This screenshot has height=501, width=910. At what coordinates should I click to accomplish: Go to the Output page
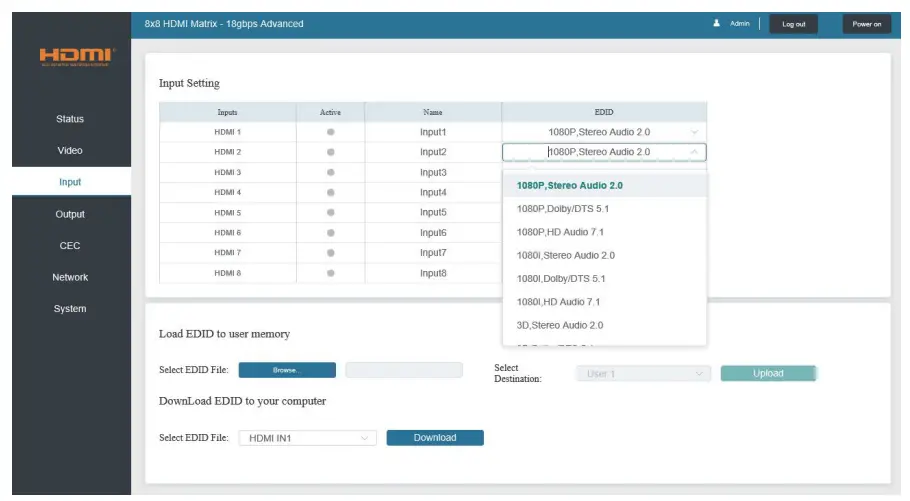(x=70, y=214)
